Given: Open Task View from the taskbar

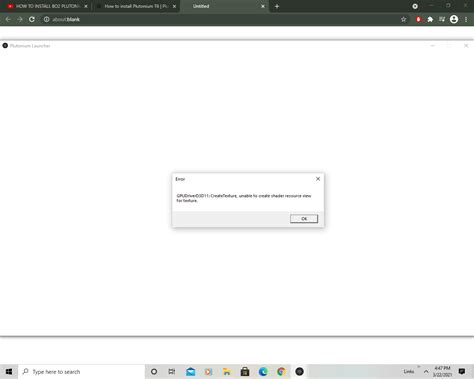Looking at the screenshot, I should (172, 371).
